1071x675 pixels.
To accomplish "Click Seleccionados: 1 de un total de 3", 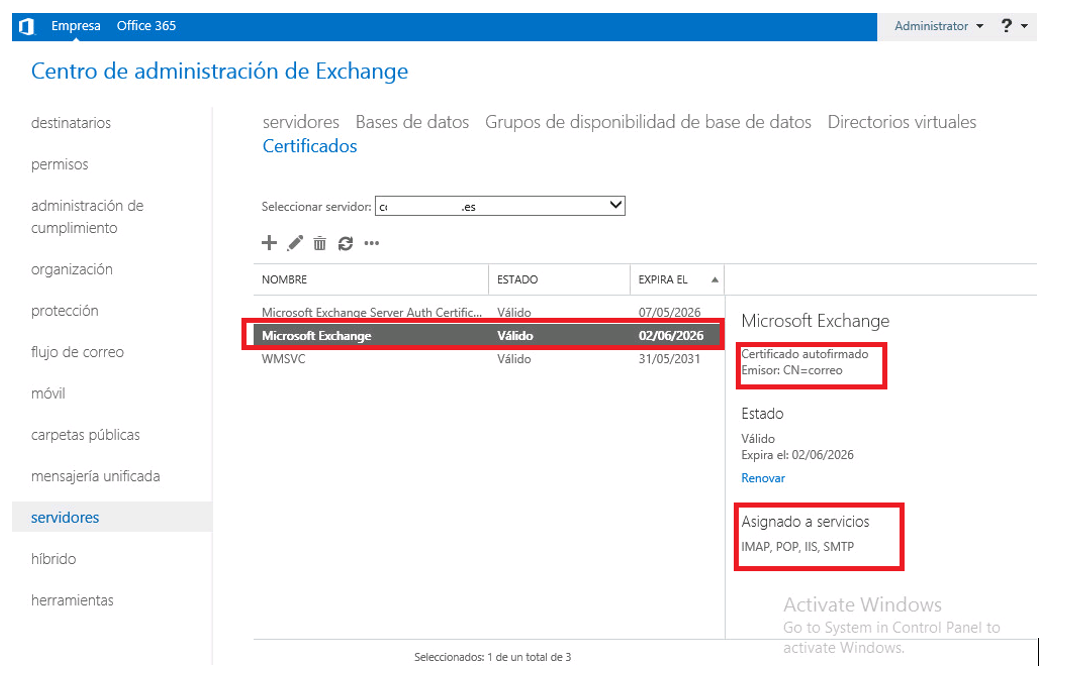I will click(x=492, y=657).
